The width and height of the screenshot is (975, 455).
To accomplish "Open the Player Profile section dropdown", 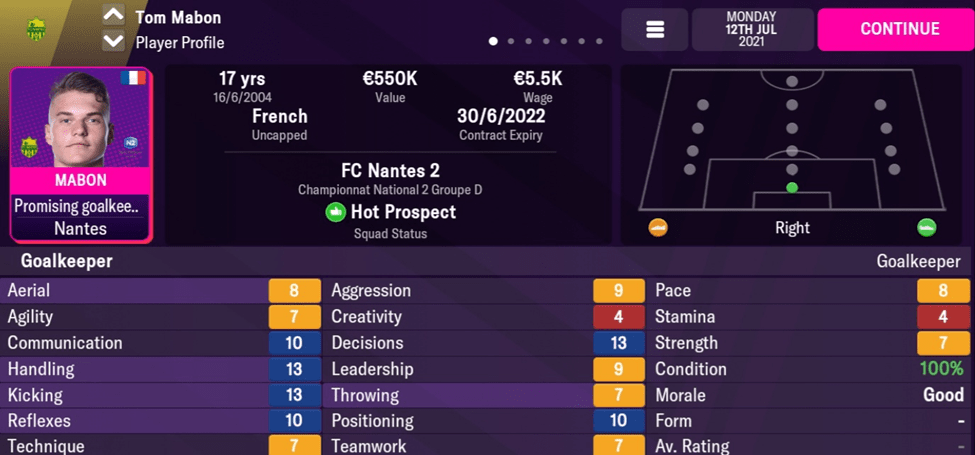I will tap(180, 43).
